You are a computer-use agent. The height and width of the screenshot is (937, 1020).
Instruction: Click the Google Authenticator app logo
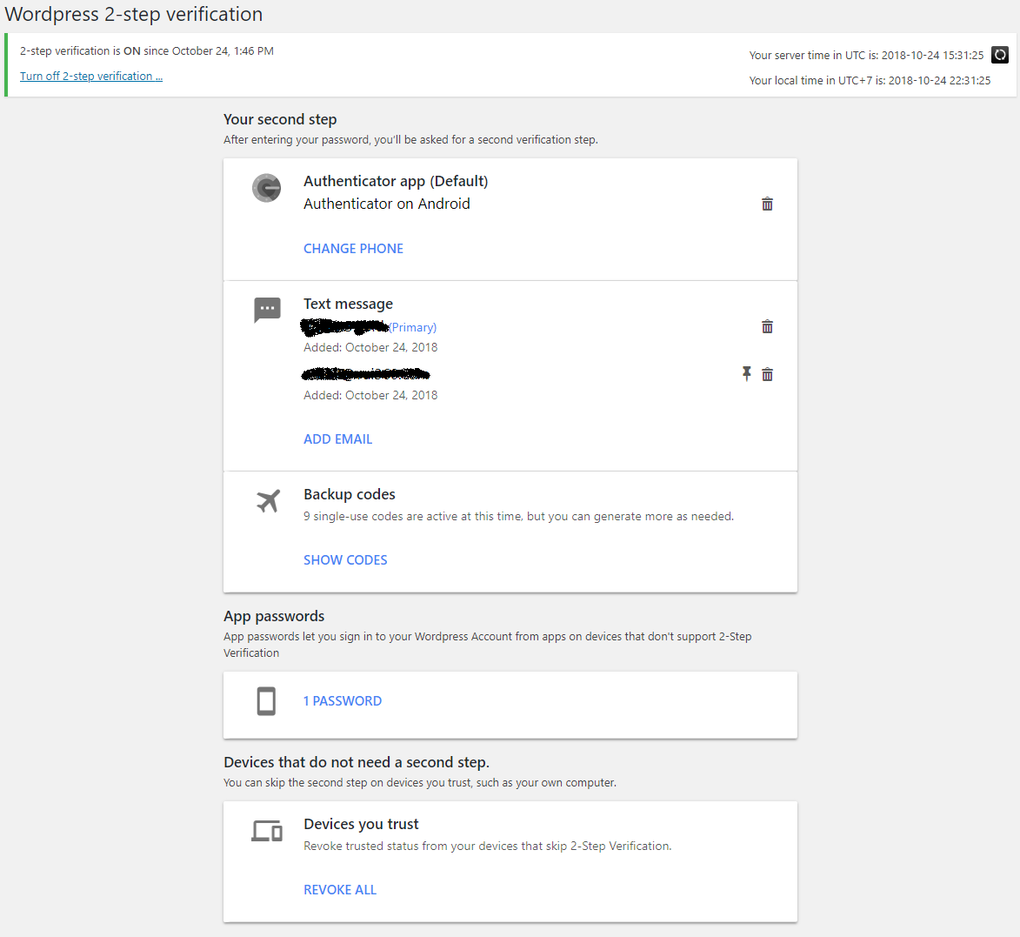click(266, 187)
